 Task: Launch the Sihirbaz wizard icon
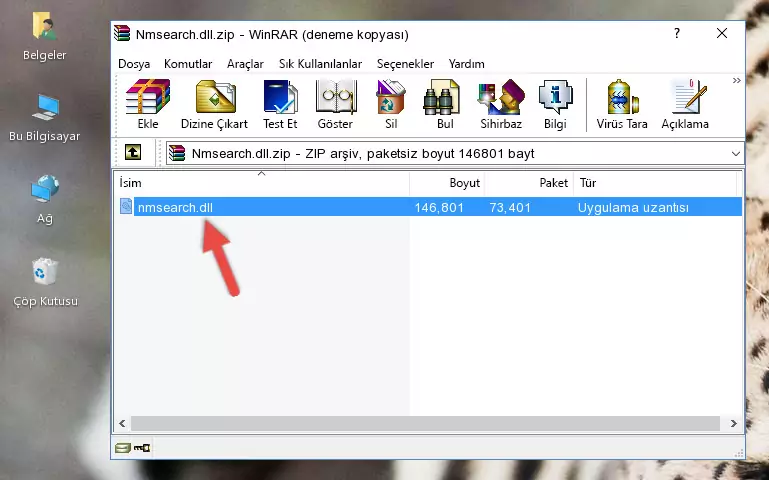(501, 97)
